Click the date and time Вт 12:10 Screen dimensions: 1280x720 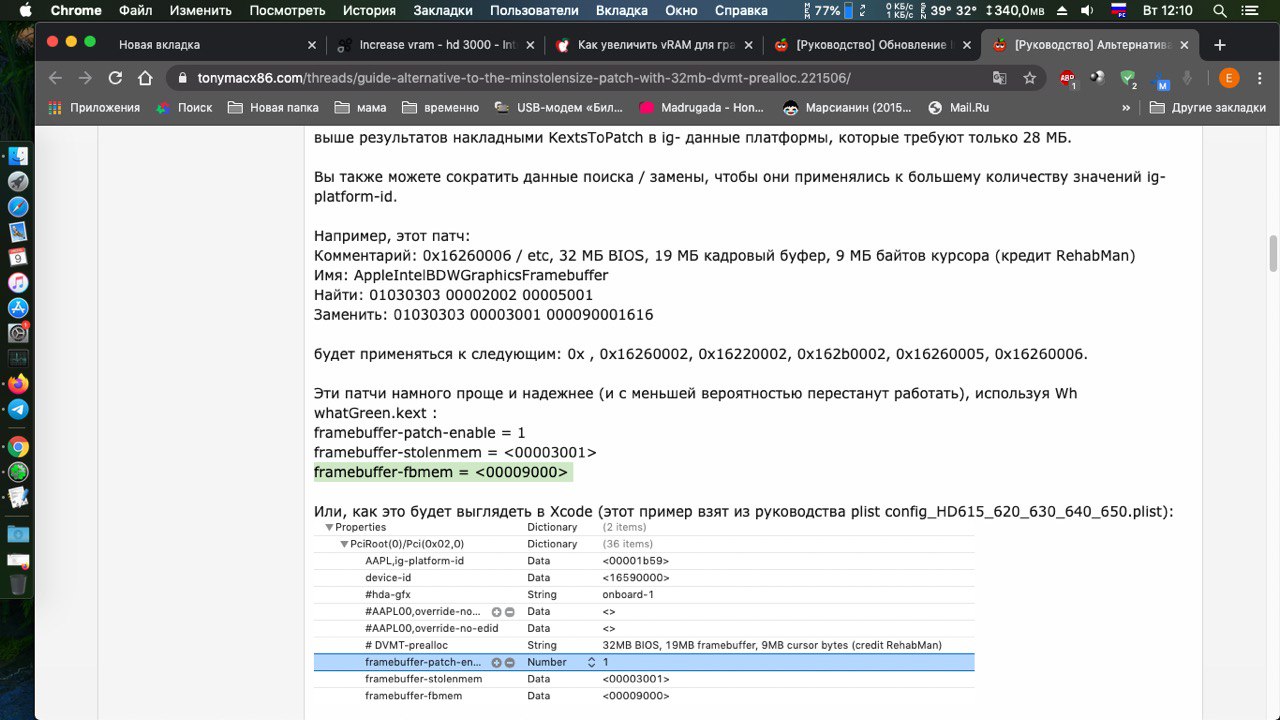[1168, 11]
